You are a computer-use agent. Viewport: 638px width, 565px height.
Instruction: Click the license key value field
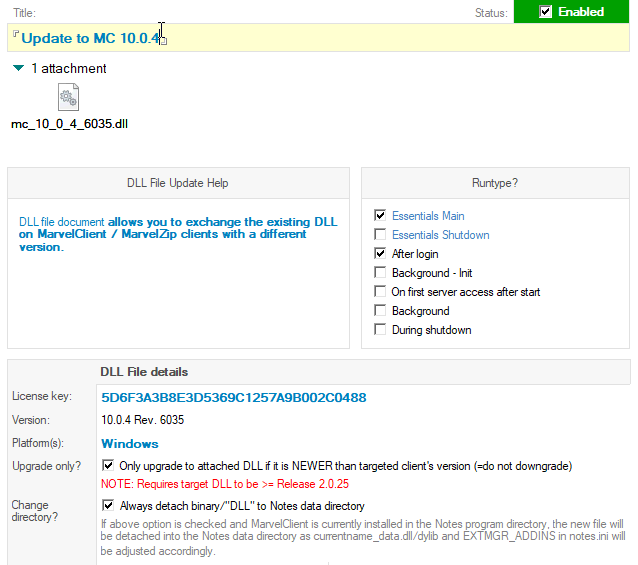click(234, 397)
